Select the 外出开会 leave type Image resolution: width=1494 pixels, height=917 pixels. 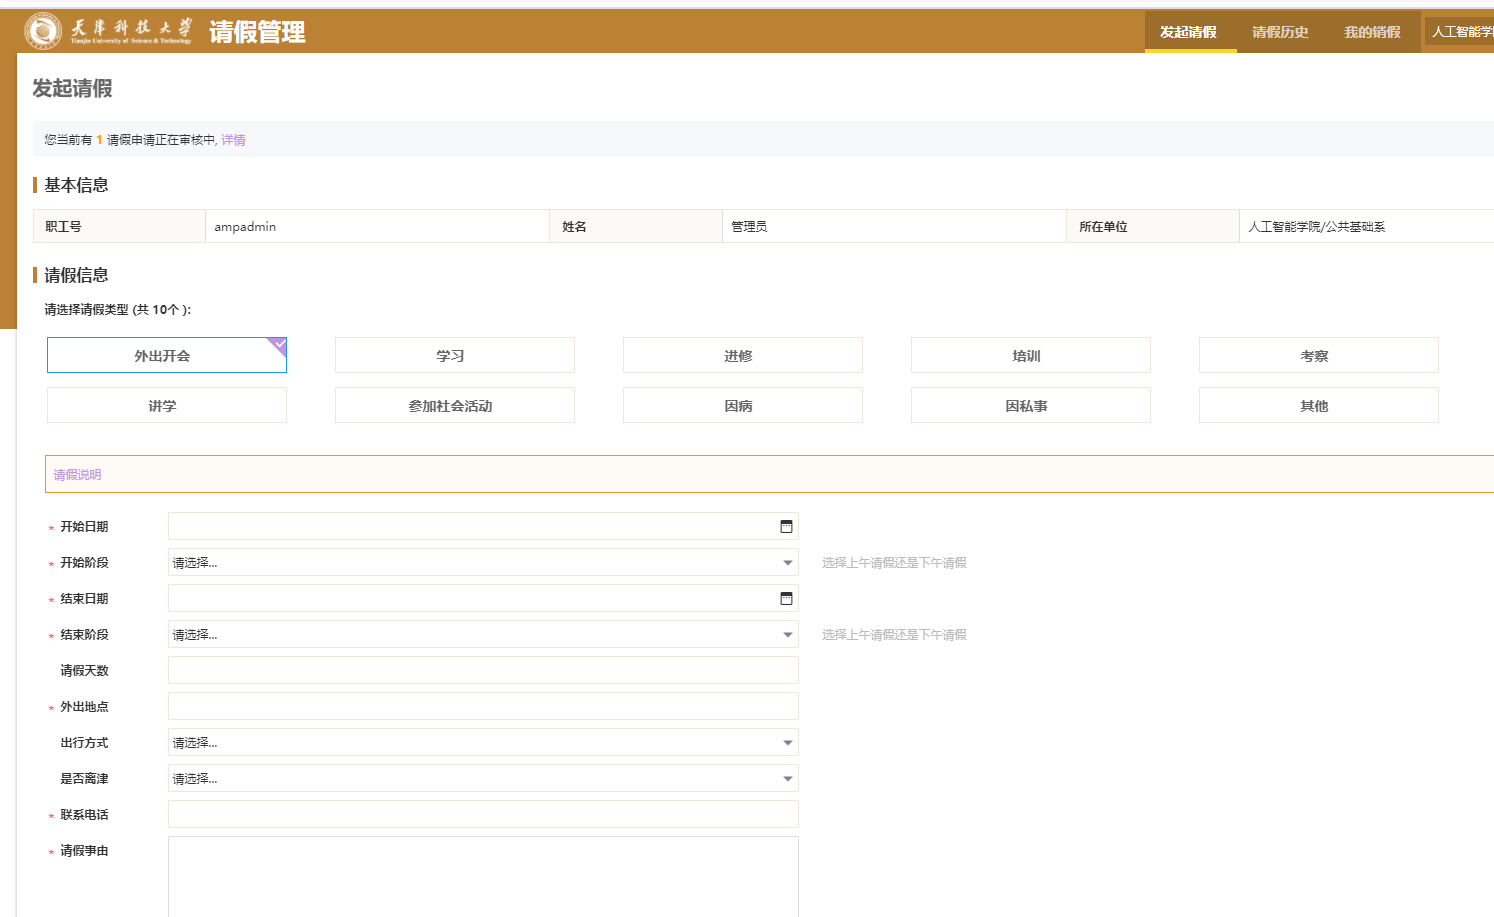[166, 356]
